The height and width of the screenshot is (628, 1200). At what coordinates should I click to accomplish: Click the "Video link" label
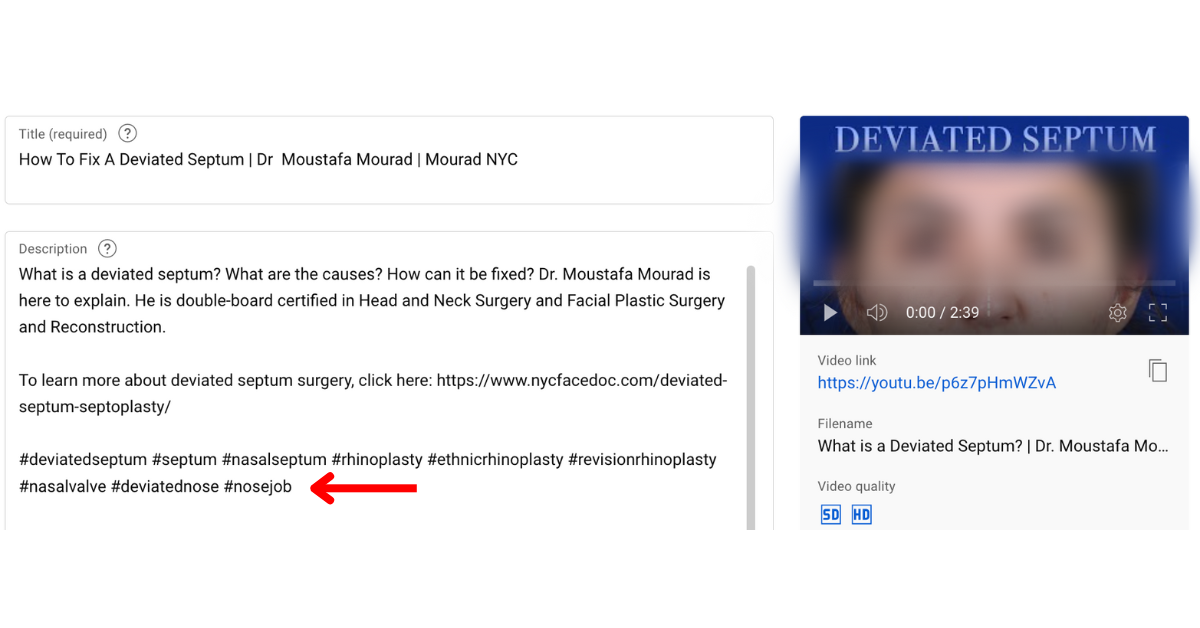tap(847, 360)
